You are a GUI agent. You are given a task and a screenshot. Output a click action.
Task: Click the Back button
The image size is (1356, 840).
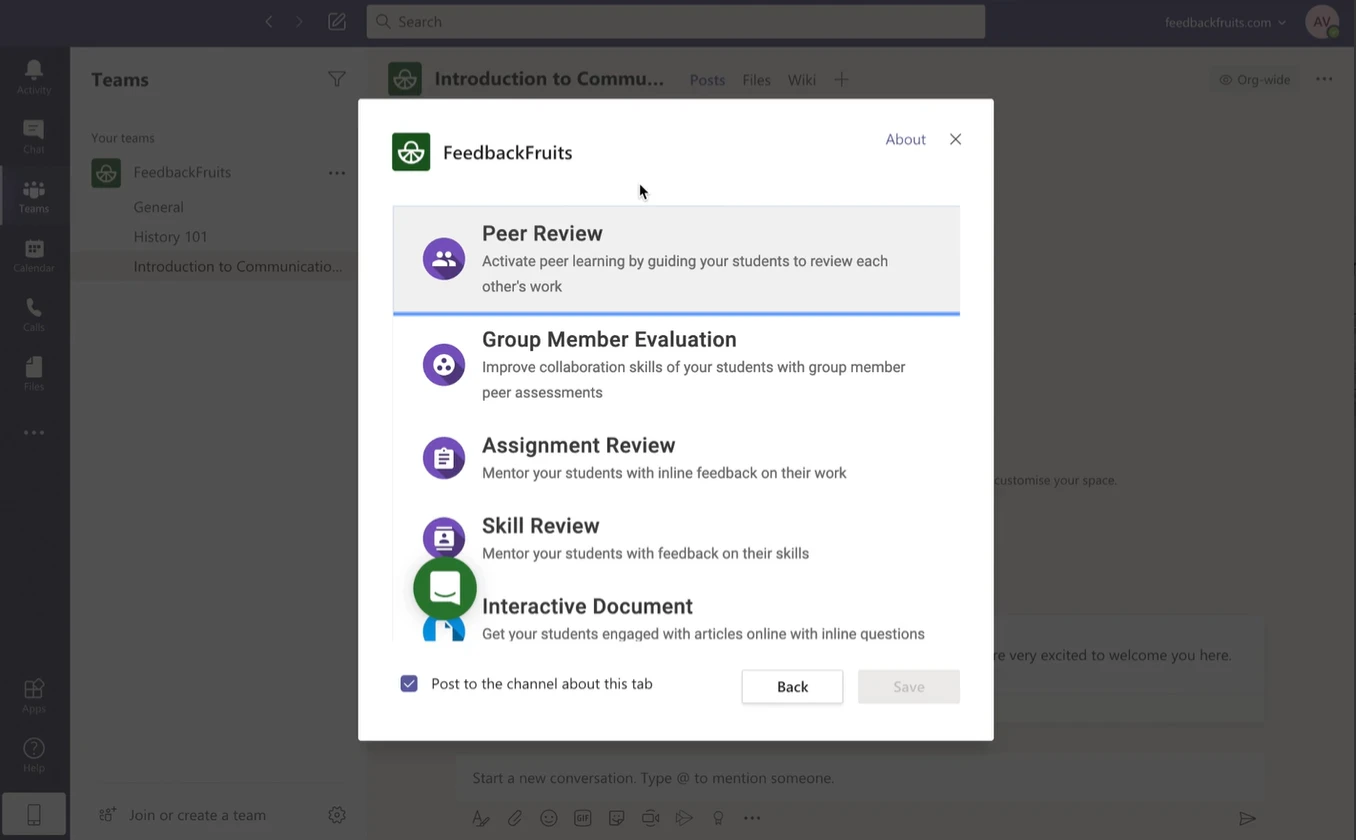792,687
